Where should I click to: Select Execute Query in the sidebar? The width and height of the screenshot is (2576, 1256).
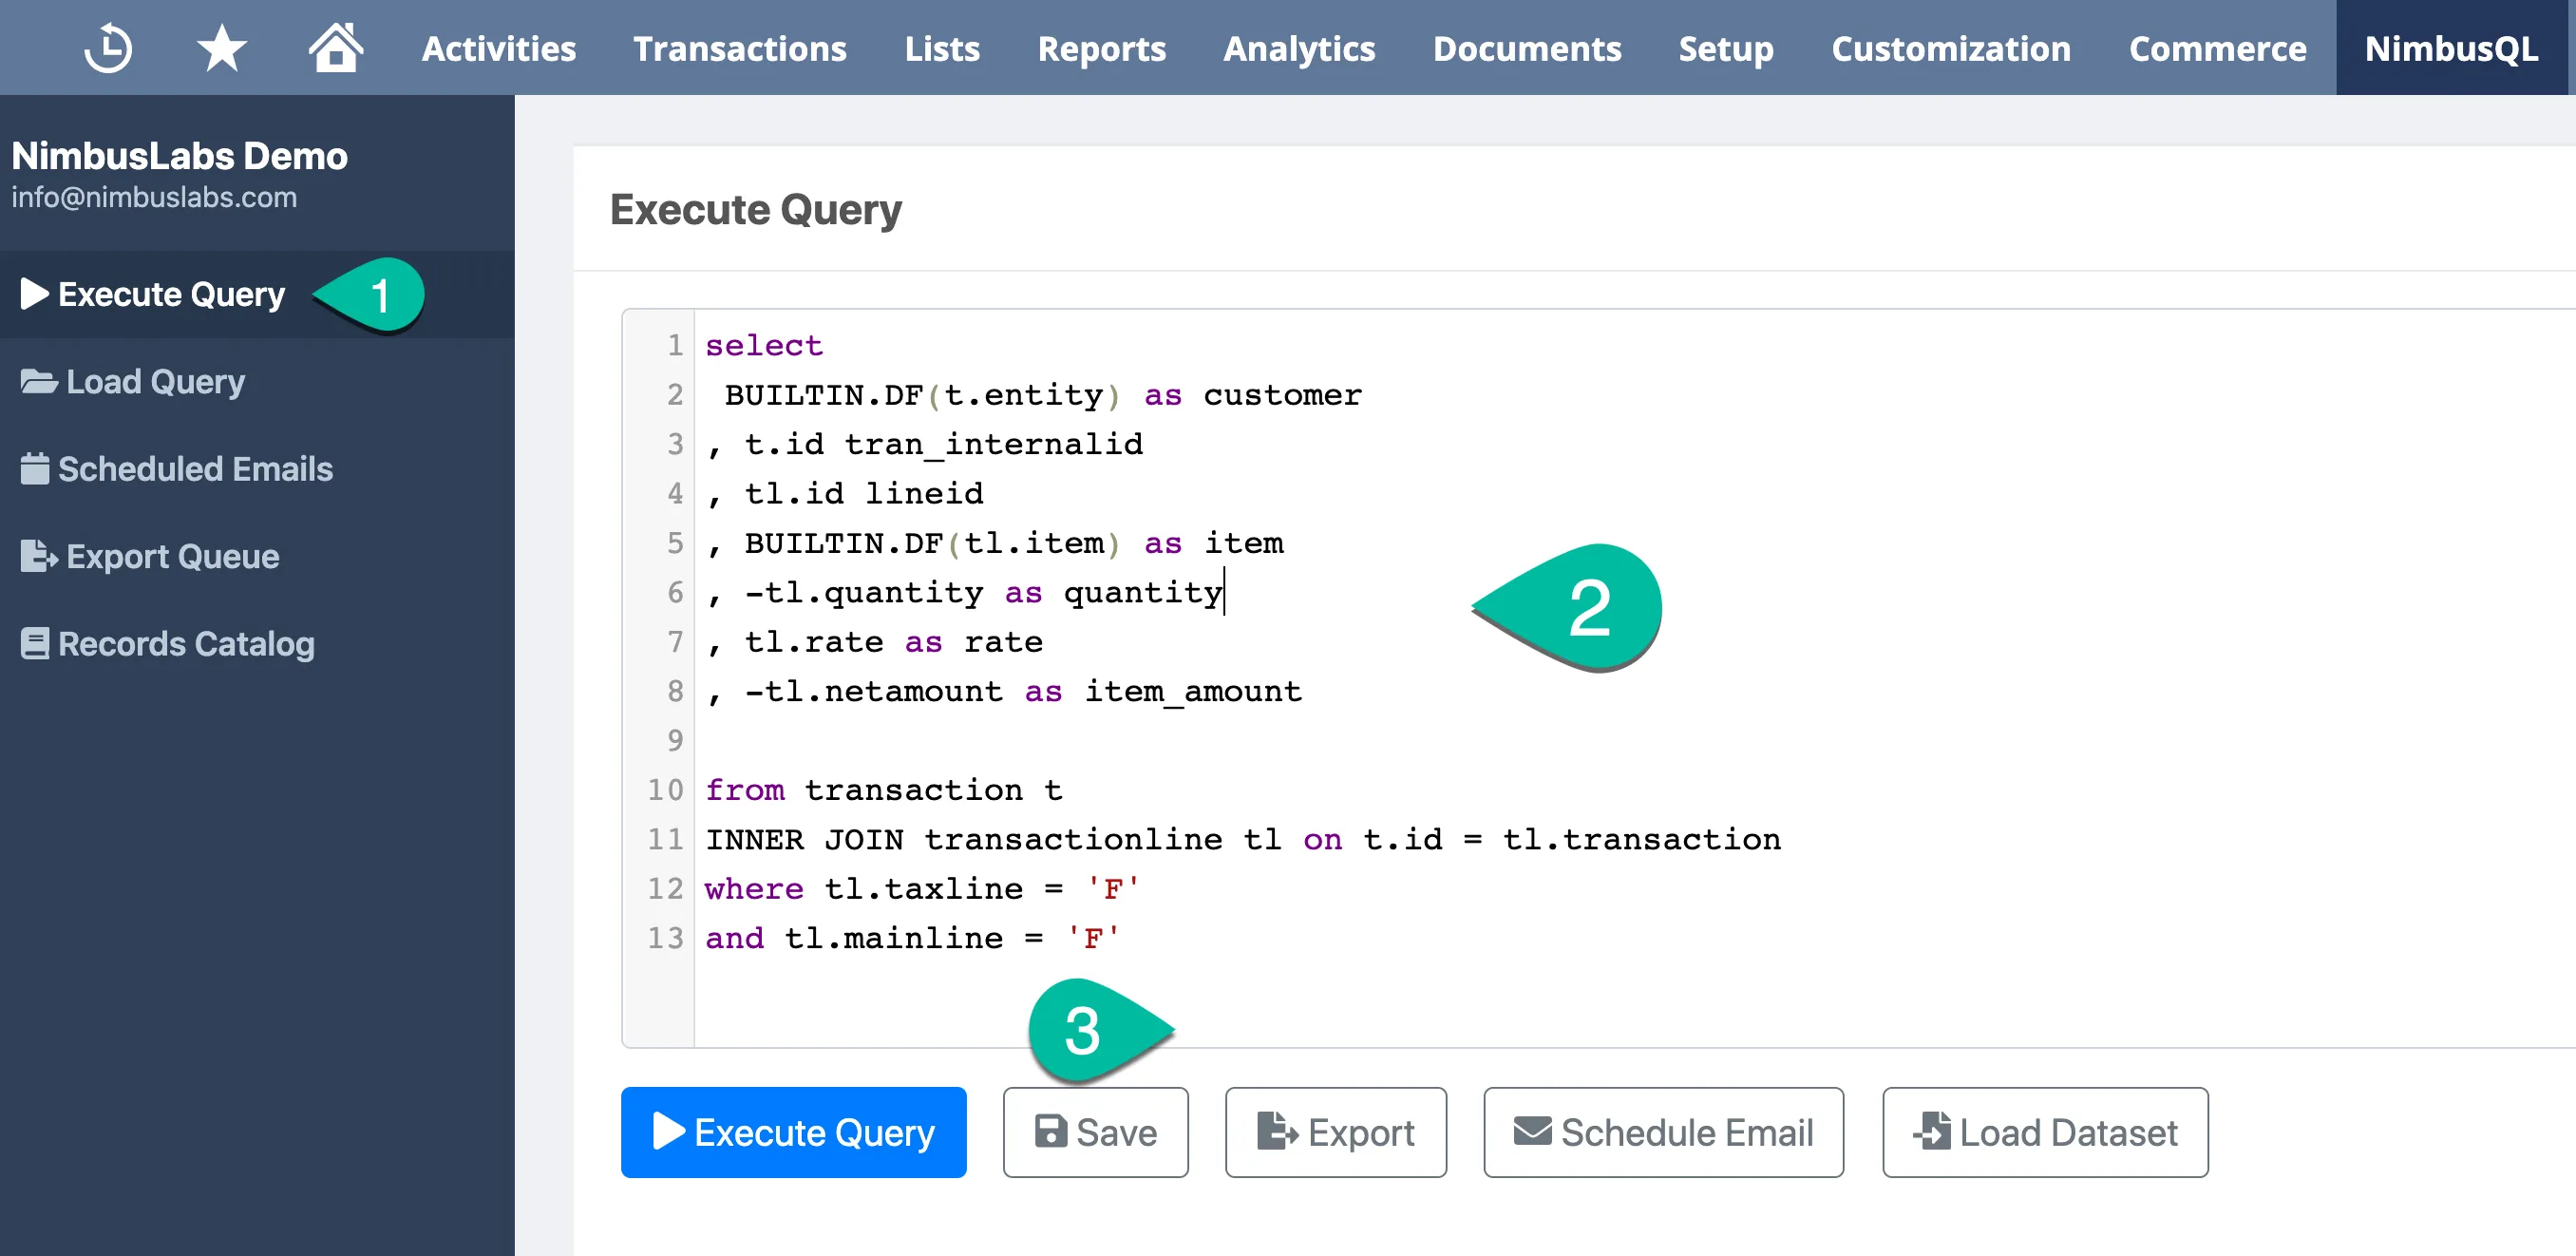pos(257,294)
